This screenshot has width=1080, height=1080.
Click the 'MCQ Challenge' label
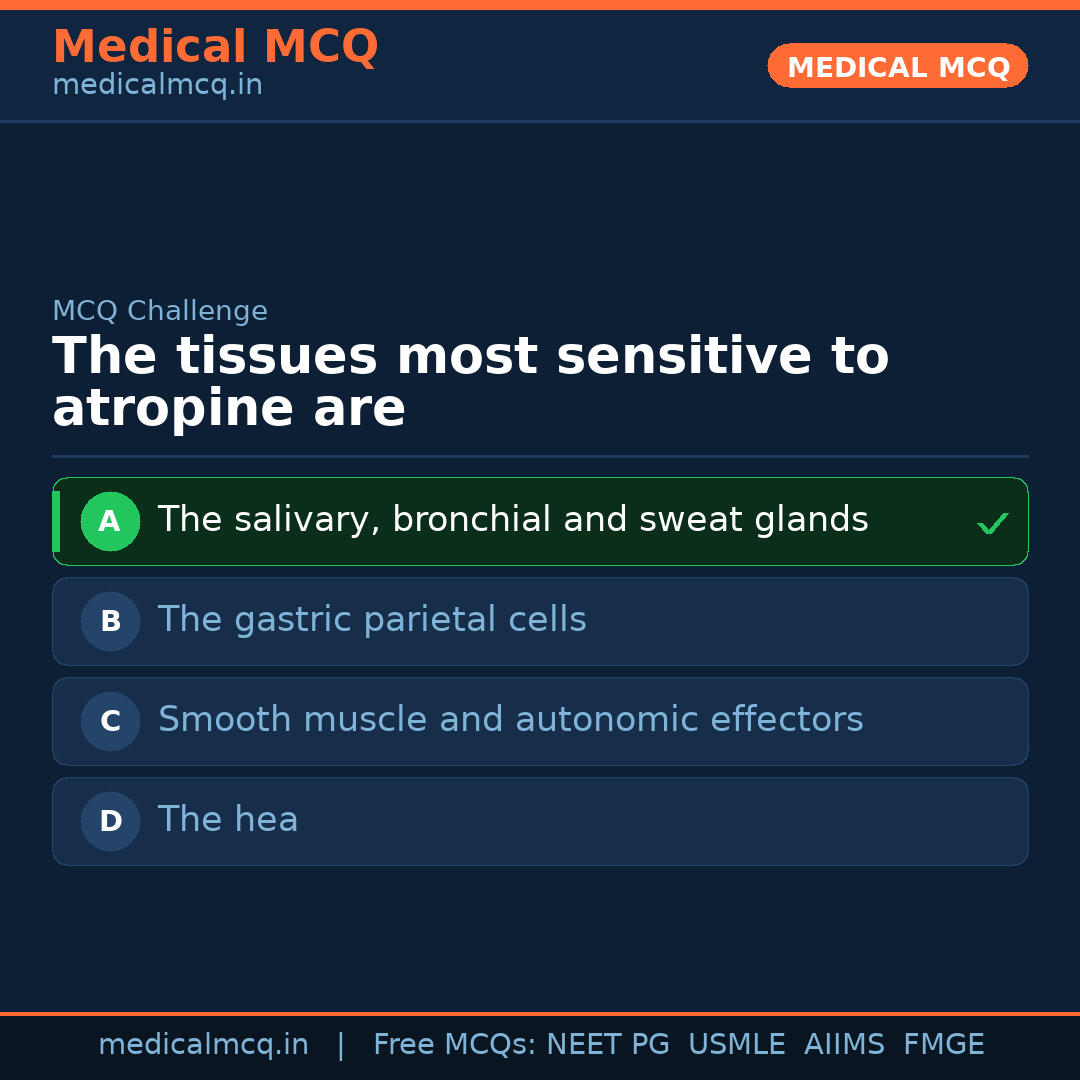coord(160,311)
